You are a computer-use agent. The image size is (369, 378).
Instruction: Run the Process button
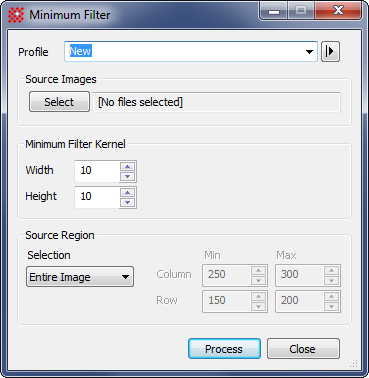pos(224,349)
